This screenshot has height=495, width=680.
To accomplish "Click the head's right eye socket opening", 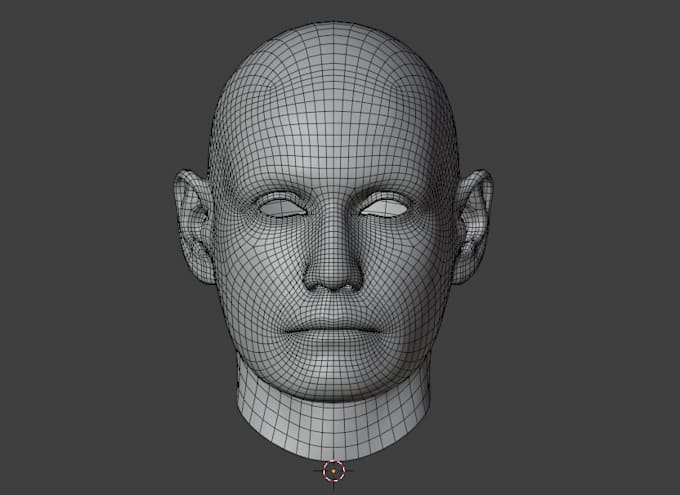I will (283, 208).
